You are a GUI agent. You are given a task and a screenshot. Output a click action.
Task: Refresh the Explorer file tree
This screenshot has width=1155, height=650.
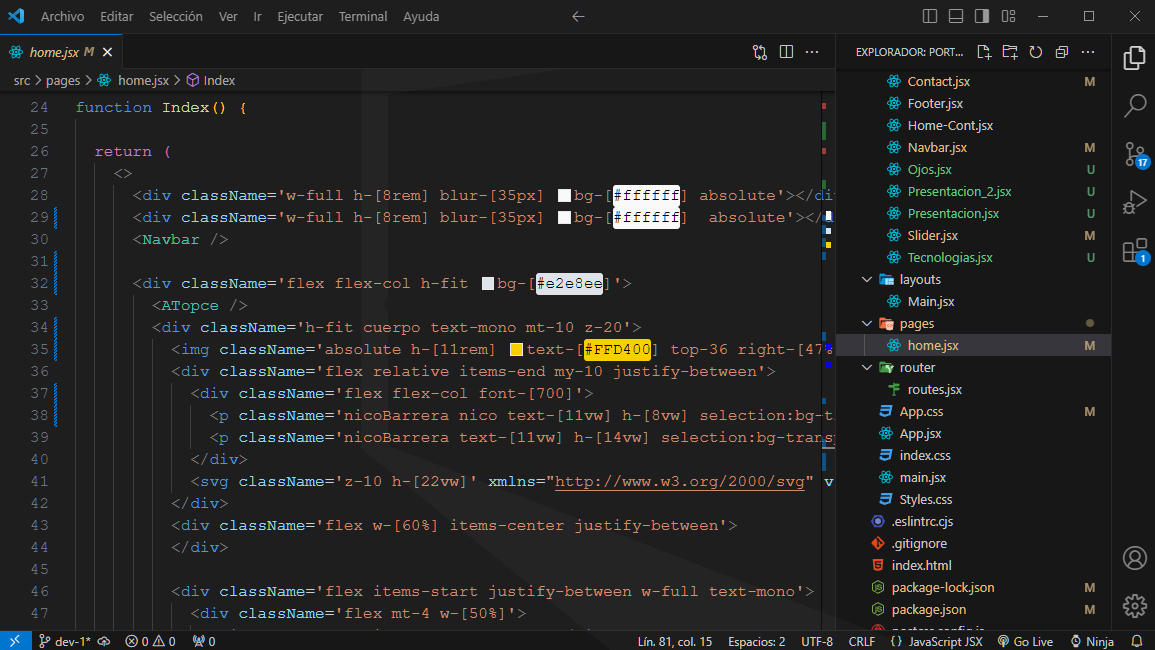pos(1036,52)
